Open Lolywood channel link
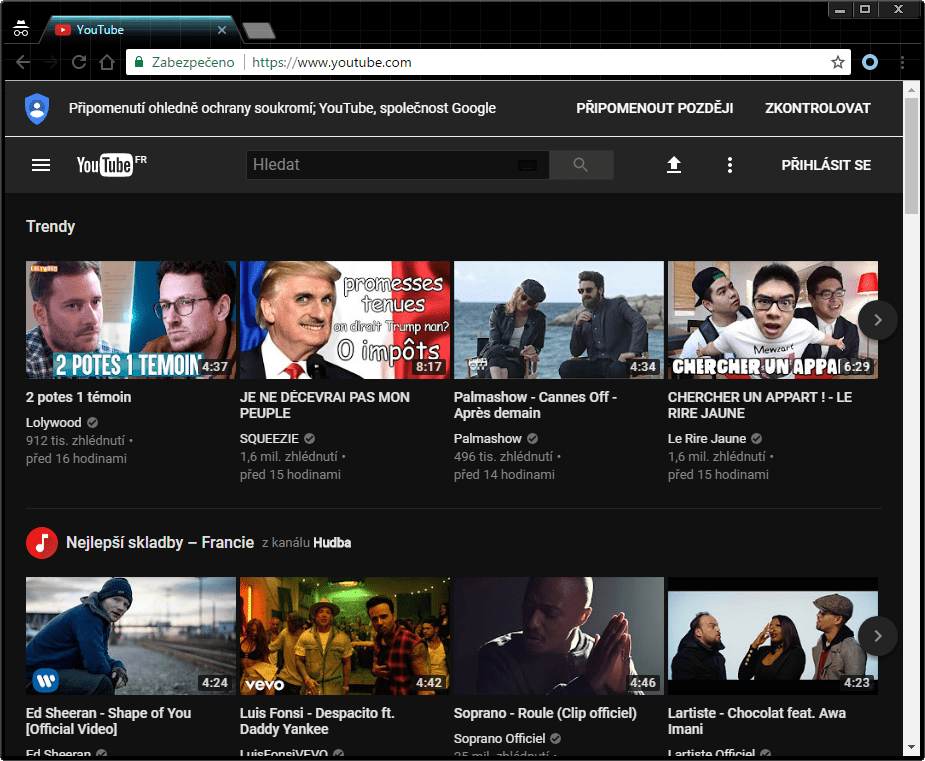925x761 pixels. pyautogui.click(x=54, y=422)
